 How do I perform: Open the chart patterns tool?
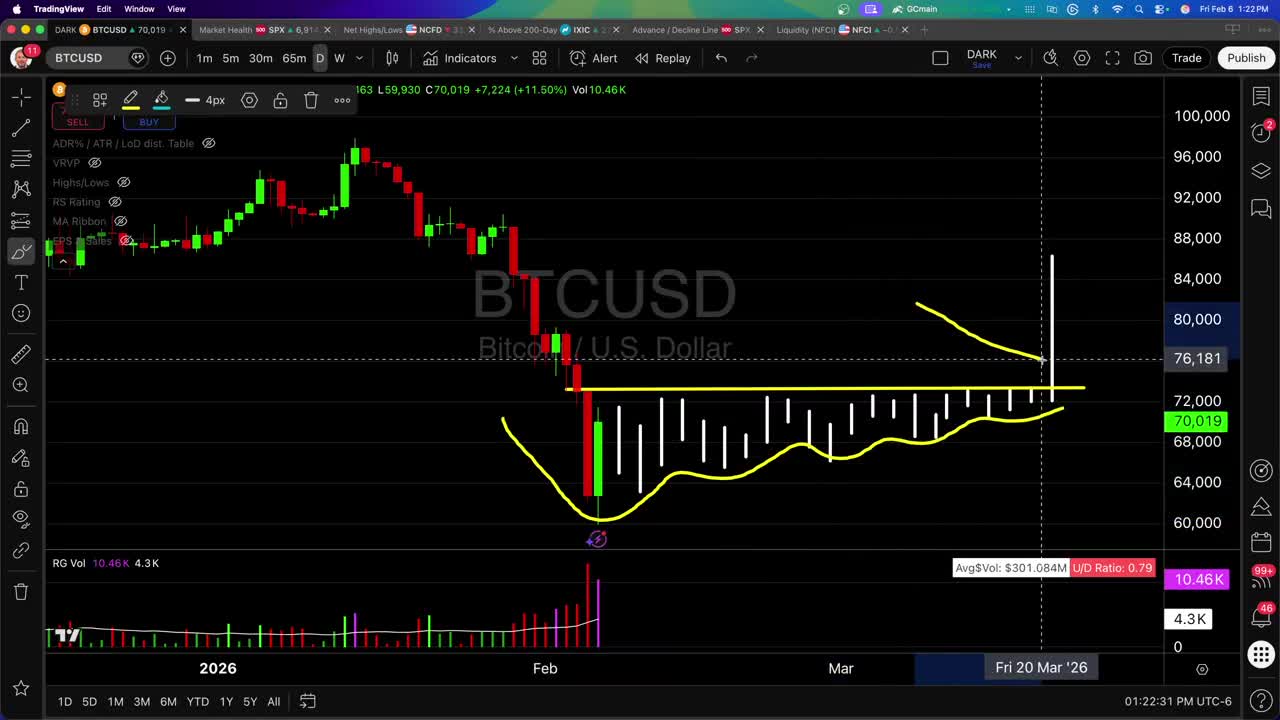[x=20, y=189]
